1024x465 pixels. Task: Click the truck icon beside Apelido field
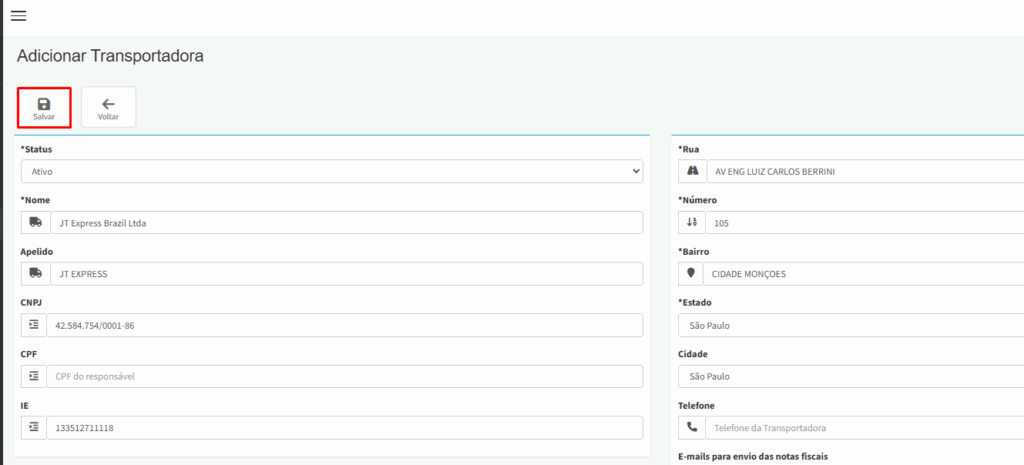pos(35,274)
